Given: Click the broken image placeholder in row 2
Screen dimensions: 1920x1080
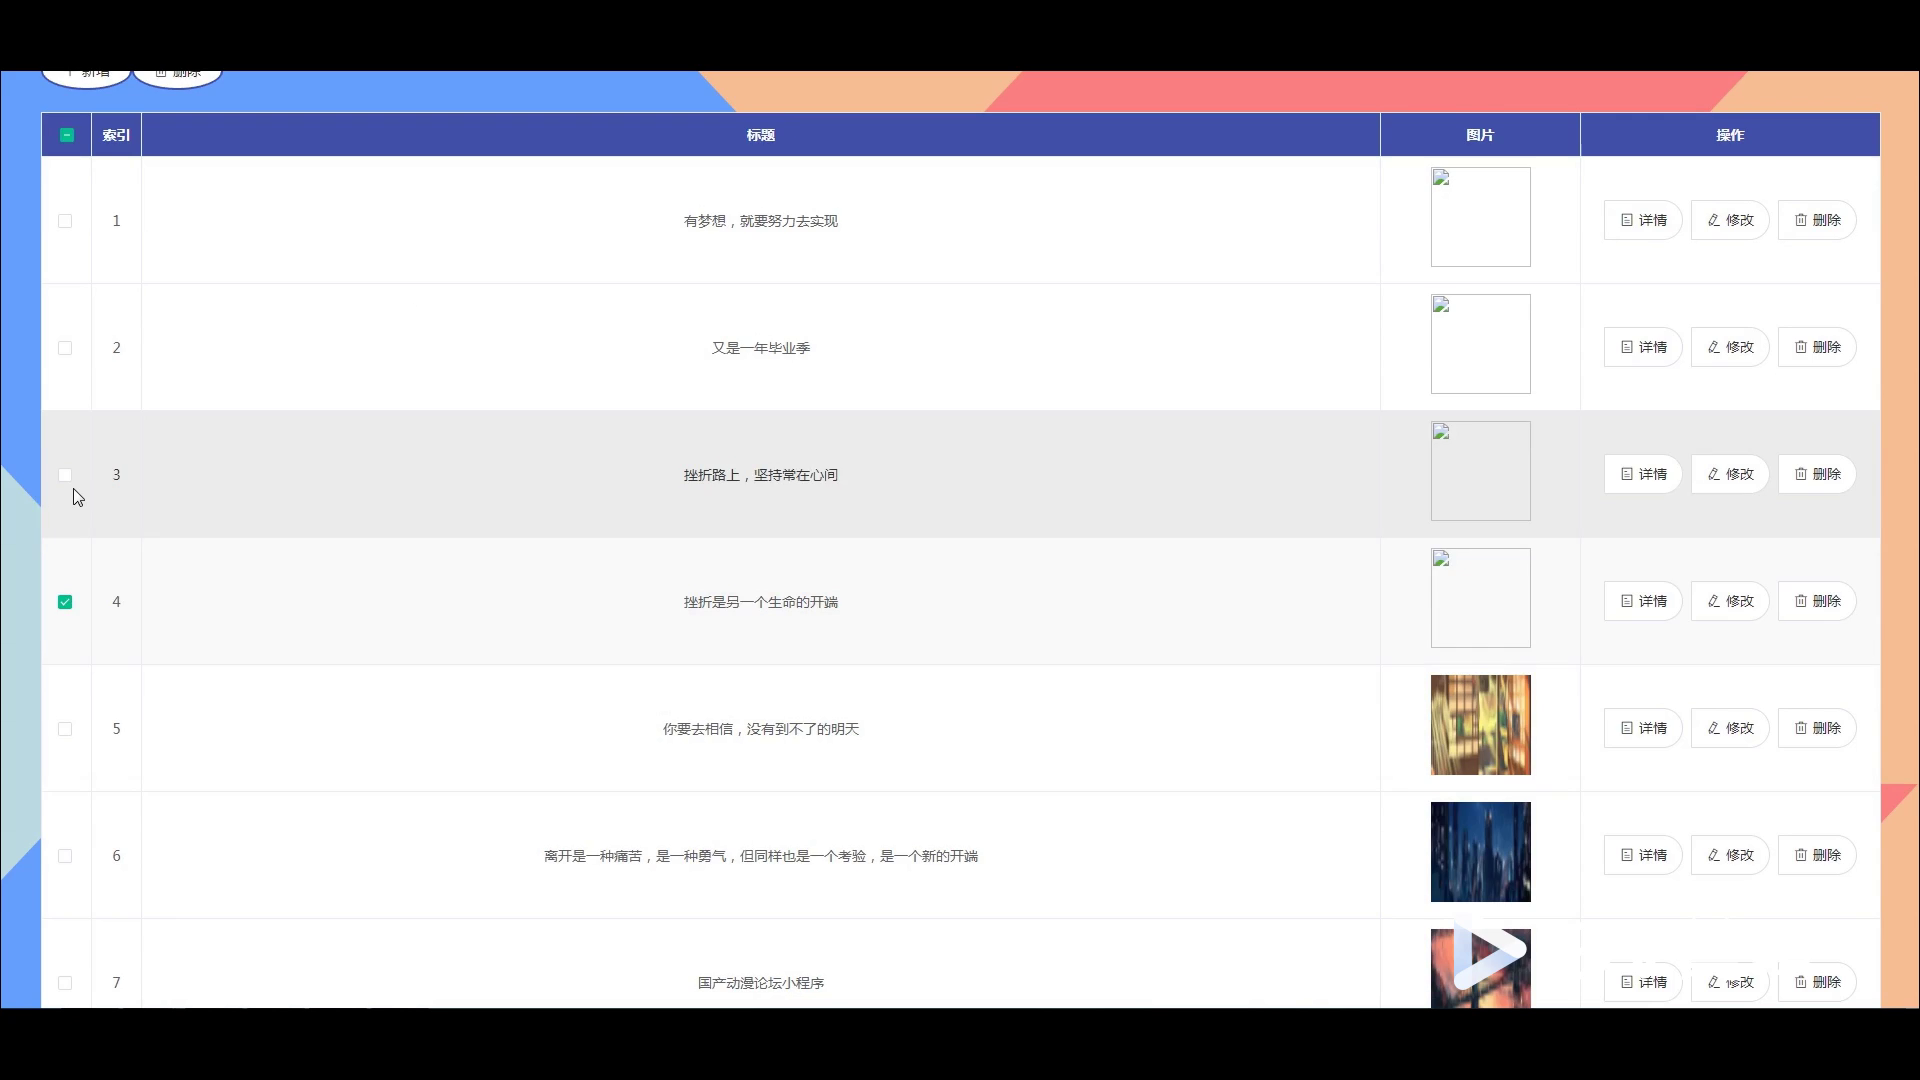Looking at the screenshot, I should 1480,343.
